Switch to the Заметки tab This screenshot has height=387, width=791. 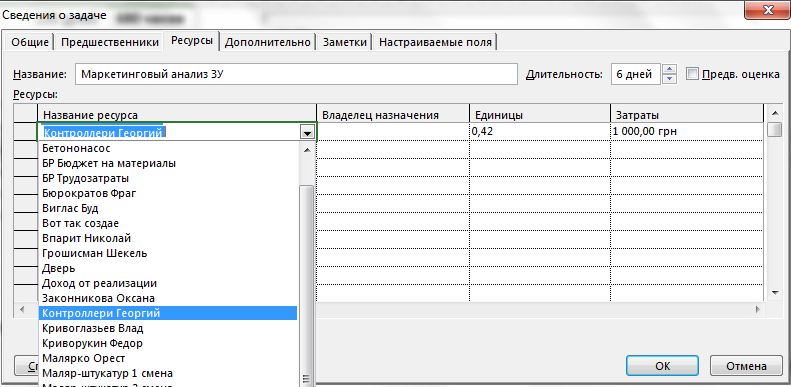pyautogui.click(x=345, y=42)
